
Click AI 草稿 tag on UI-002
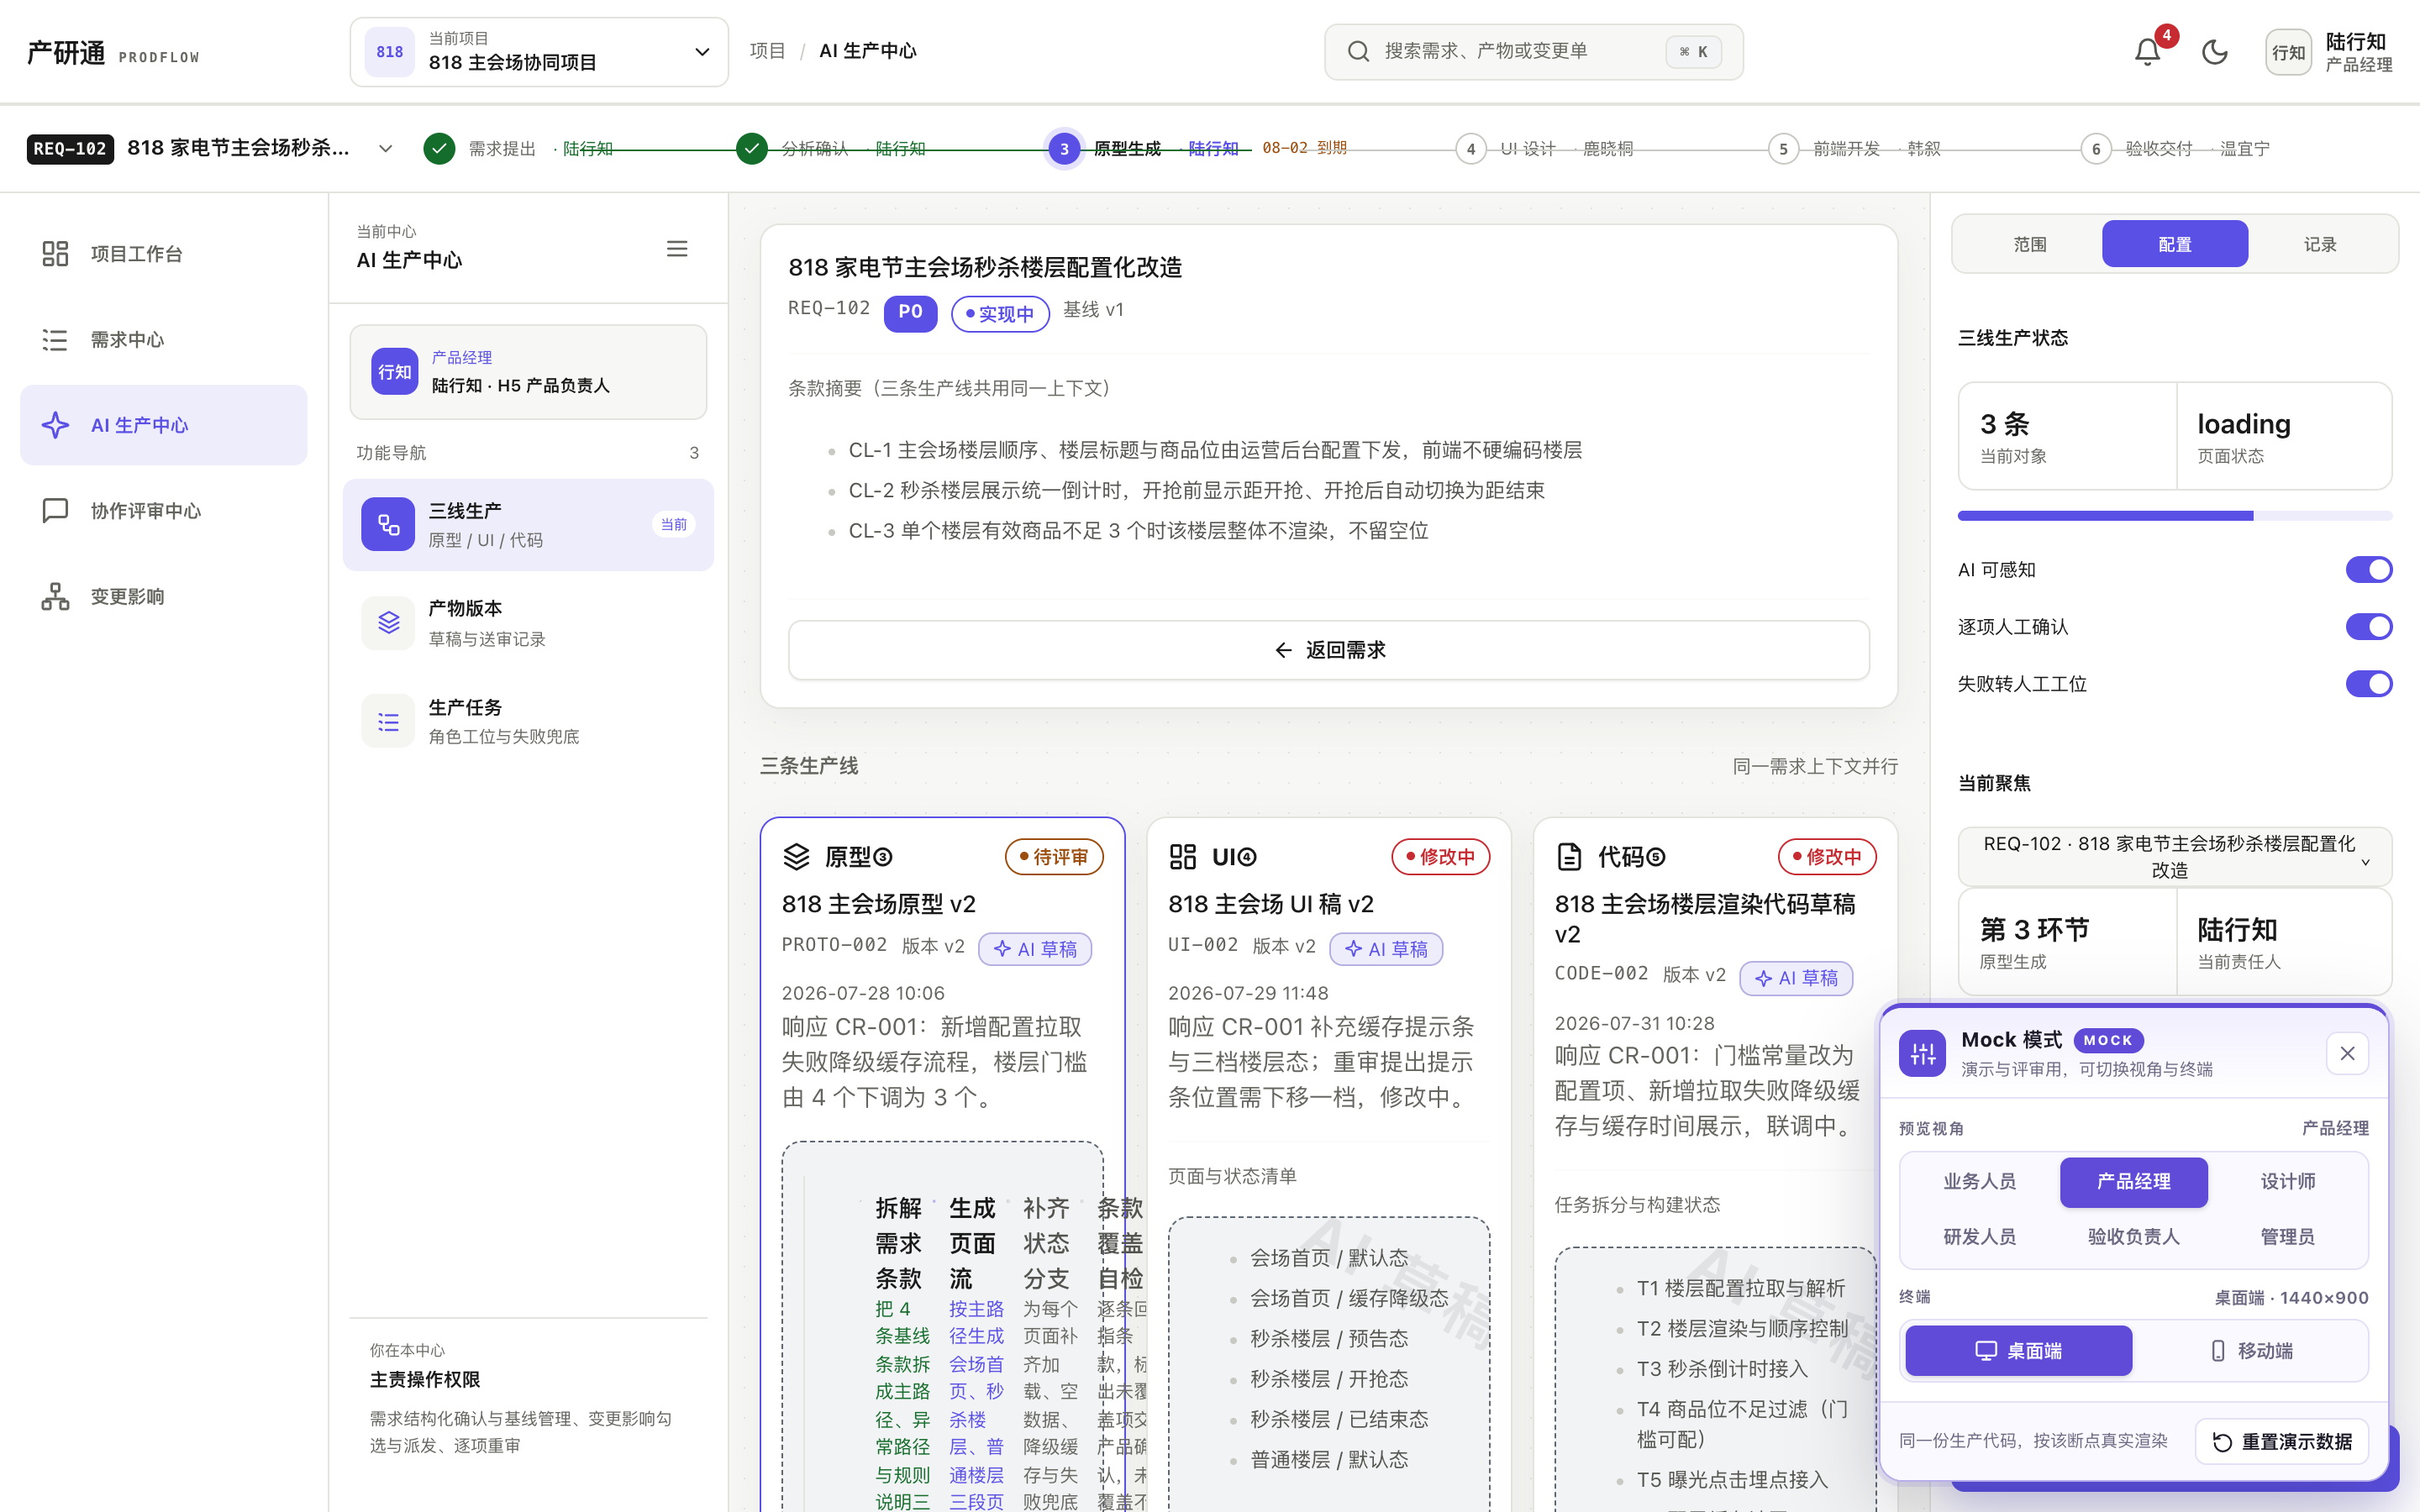click(1386, 949)
